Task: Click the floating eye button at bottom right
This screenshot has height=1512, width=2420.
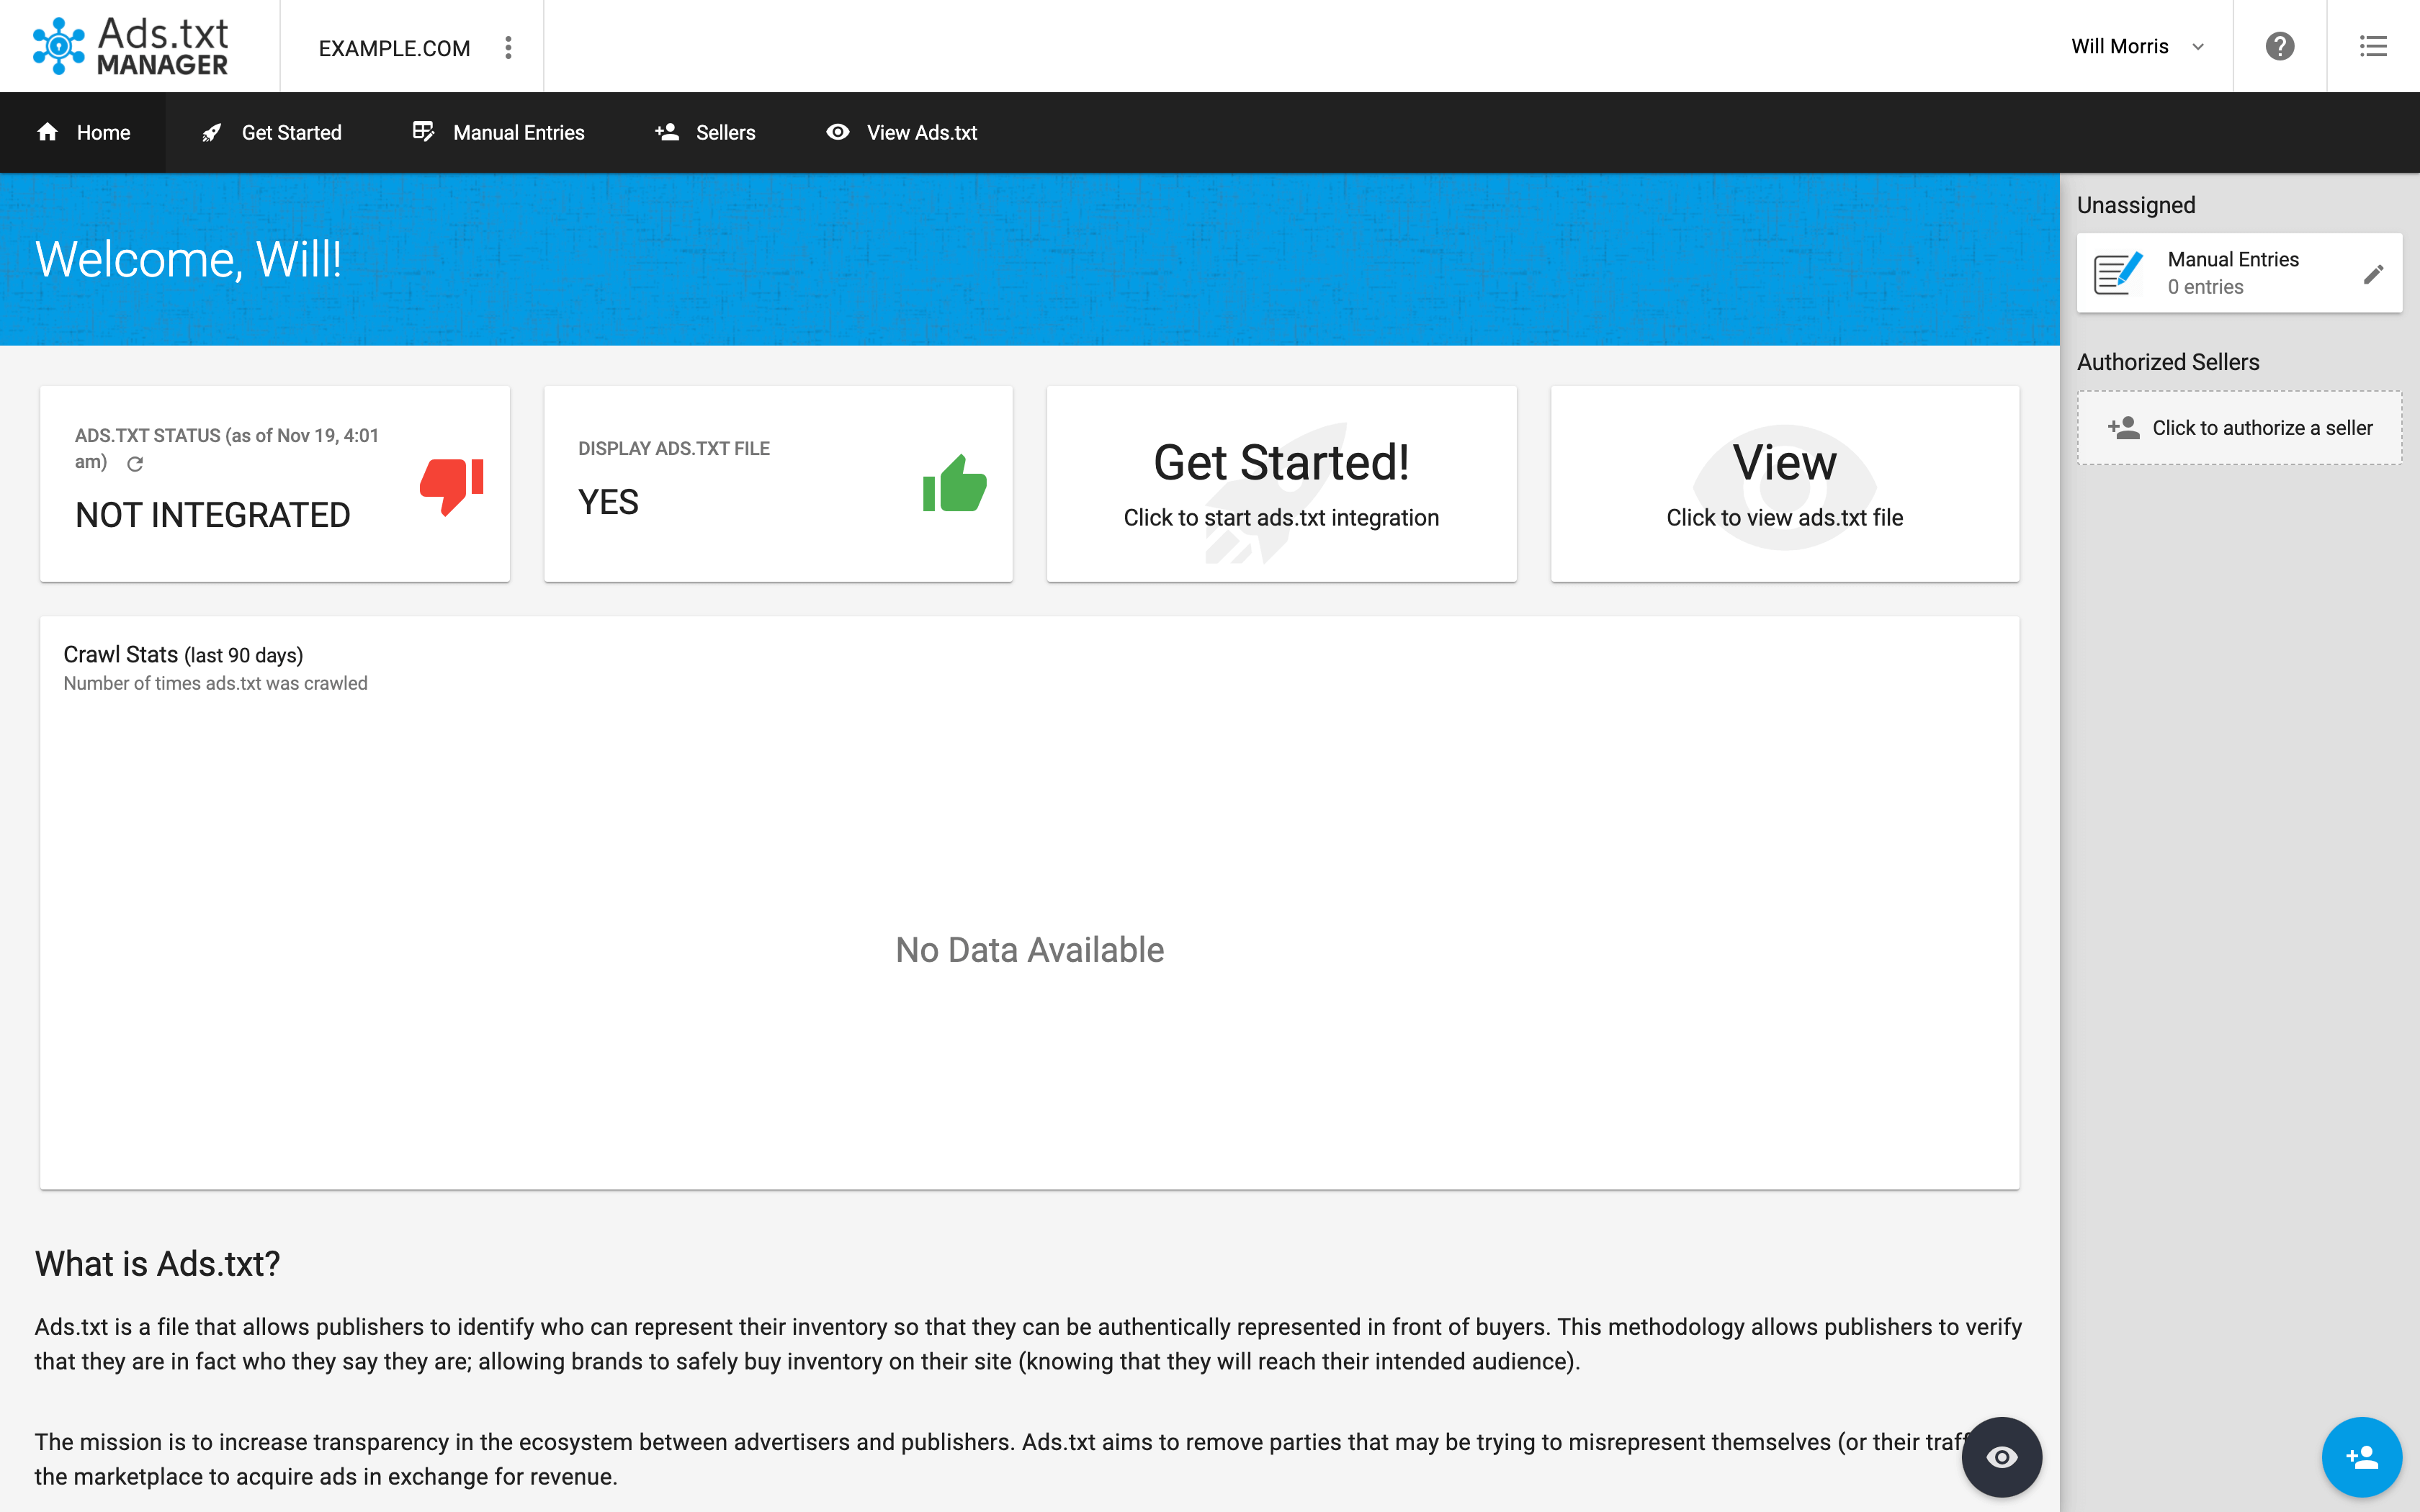Action: point(2002,1457)
